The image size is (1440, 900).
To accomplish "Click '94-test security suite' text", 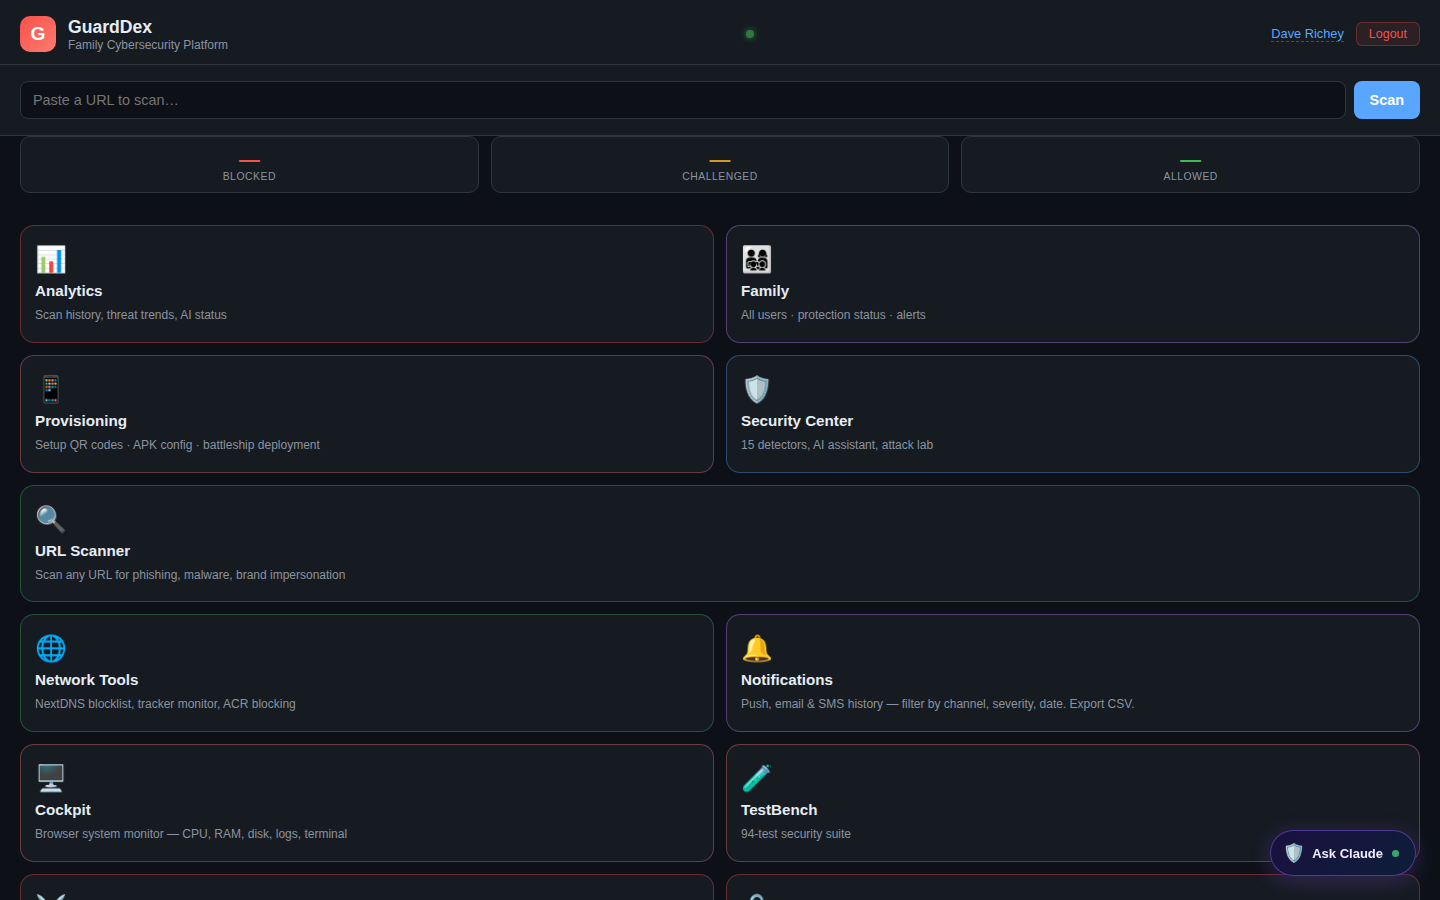I will [796, 834].
